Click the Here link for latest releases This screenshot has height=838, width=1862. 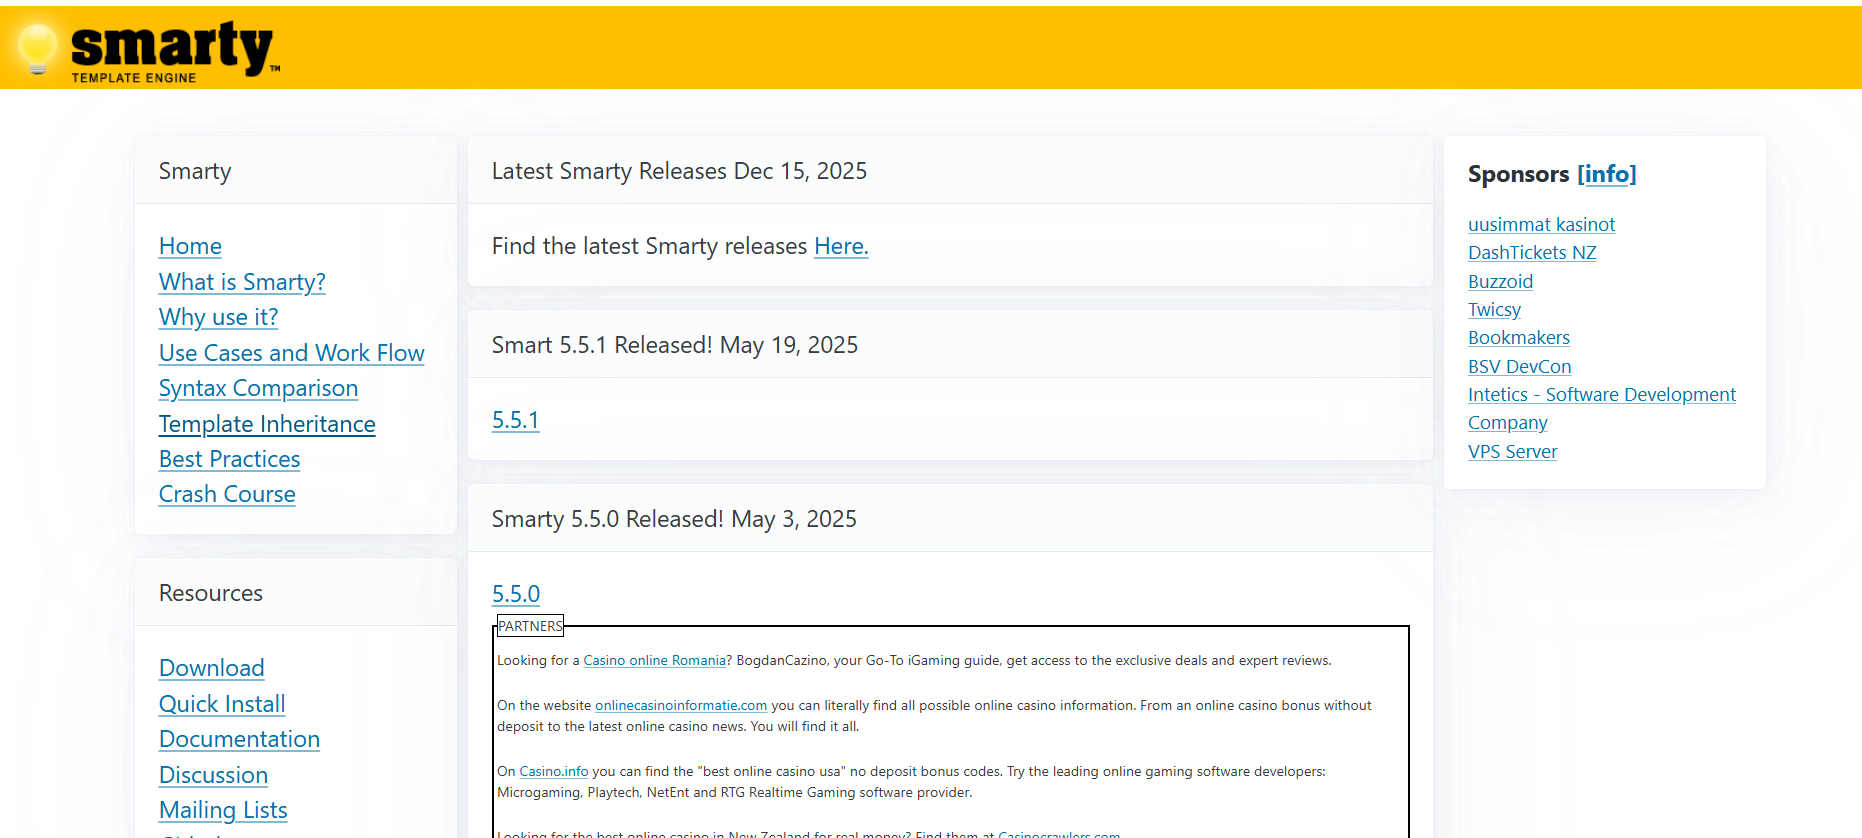click(x=840, y=246)
